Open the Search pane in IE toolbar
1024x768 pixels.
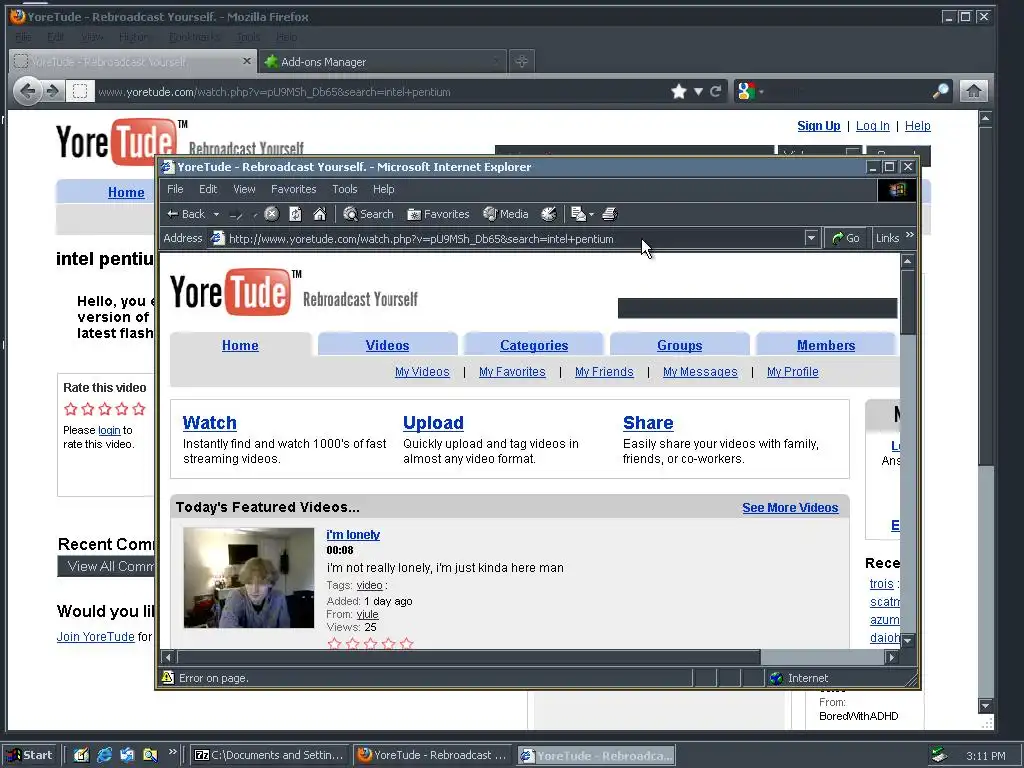point(368,214)
